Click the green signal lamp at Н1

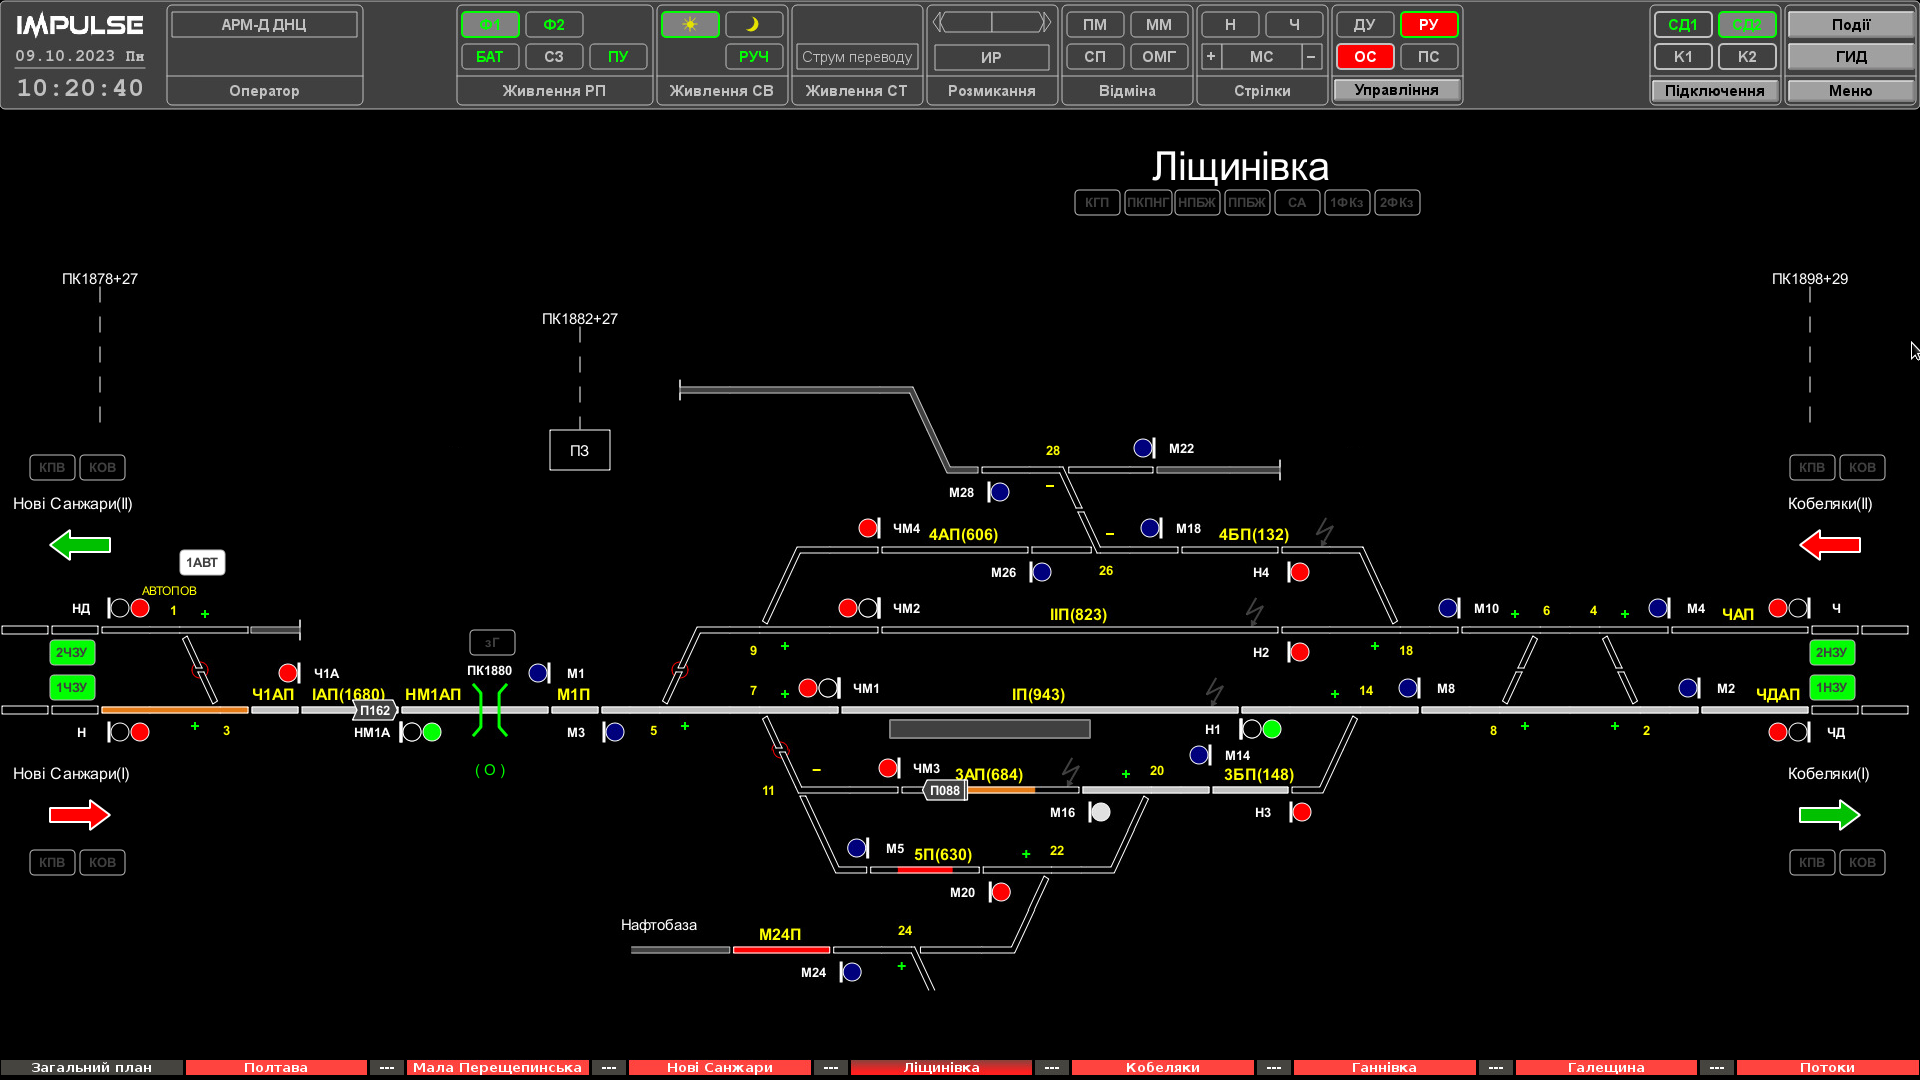1272,729
